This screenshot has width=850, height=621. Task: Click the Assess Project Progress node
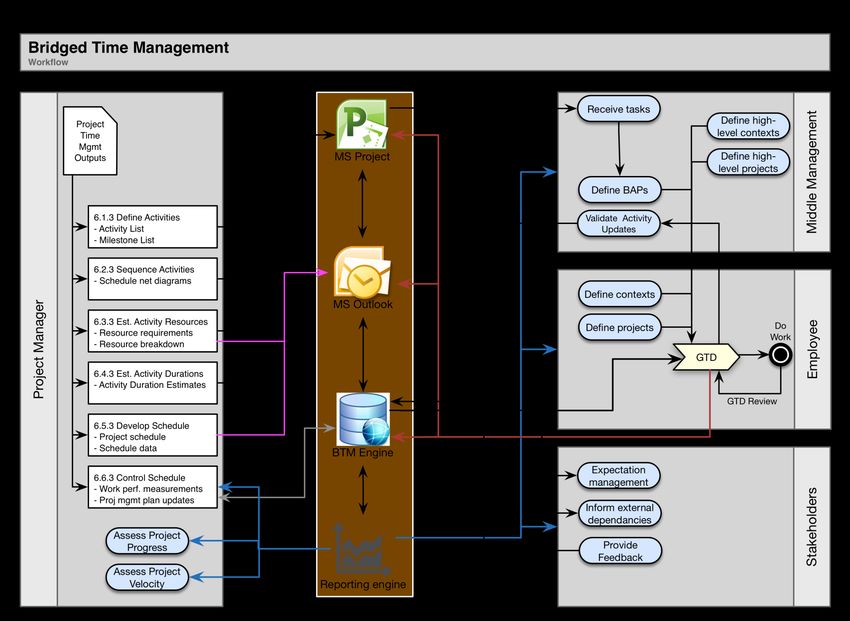coord(147,541)
